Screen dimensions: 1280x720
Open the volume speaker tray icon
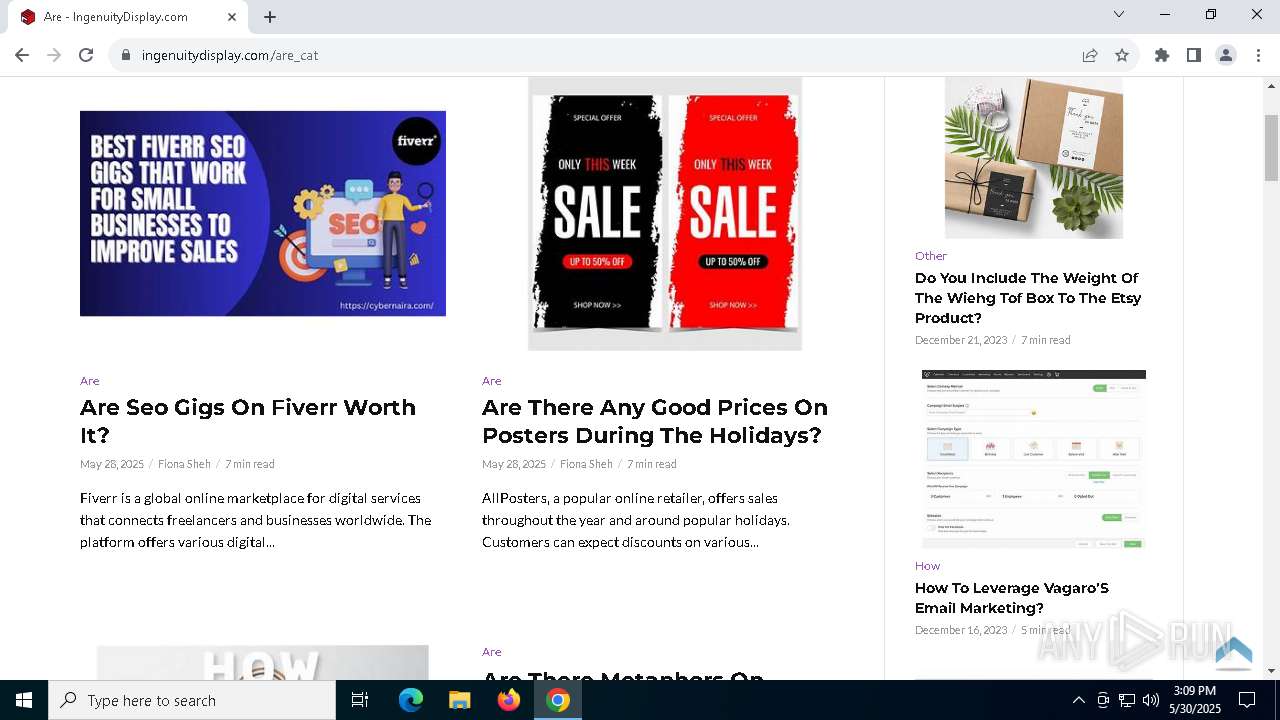pos(1151,700)
